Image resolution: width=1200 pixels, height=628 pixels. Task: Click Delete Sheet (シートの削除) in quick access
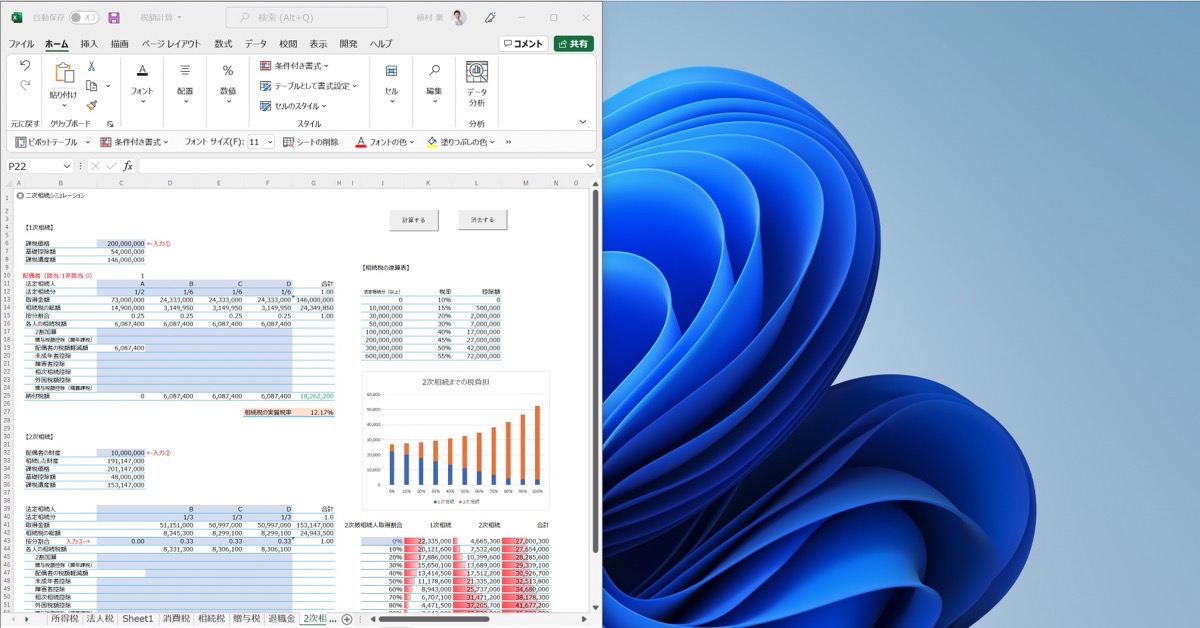click(311, 142)
